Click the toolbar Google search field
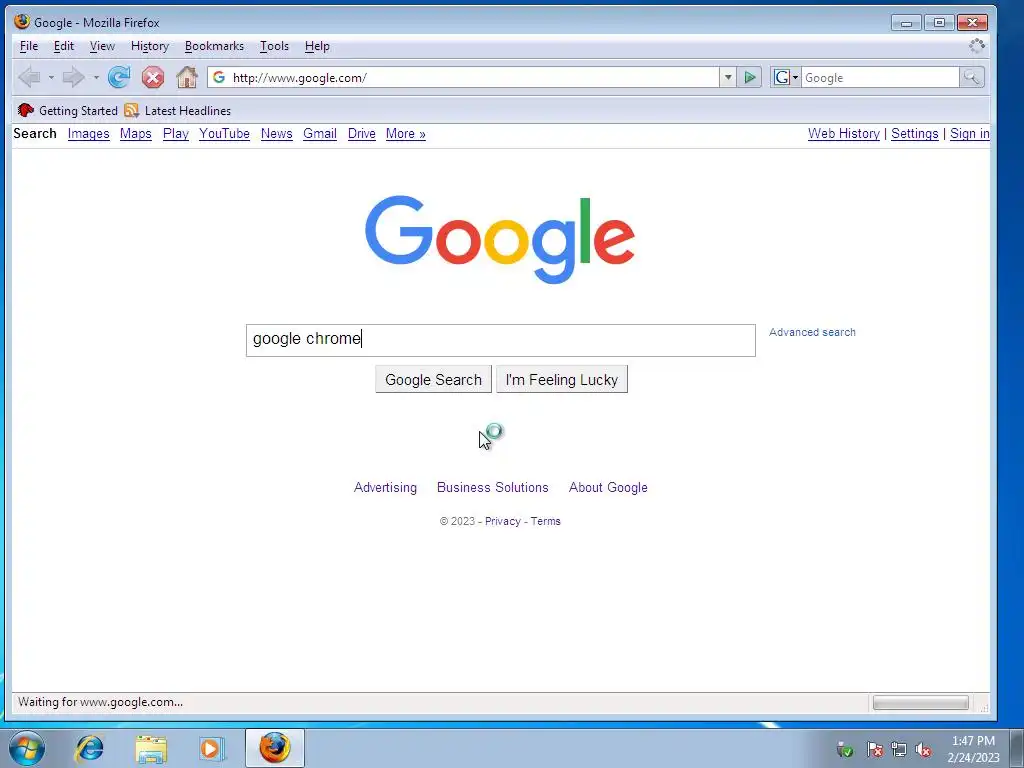Image resolution: width=1024 pixels, height=768 pixels. (x=880, y=78)
